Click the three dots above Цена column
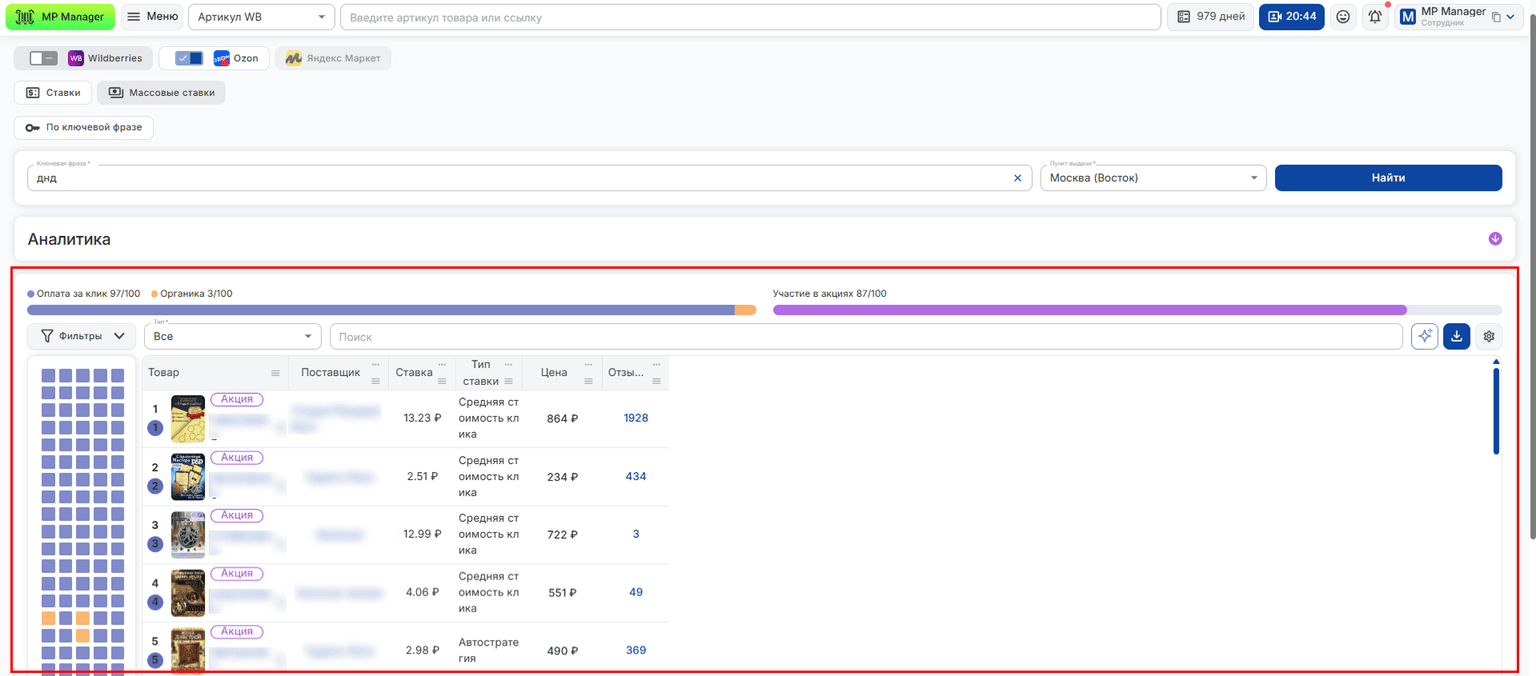 (588, 364)
